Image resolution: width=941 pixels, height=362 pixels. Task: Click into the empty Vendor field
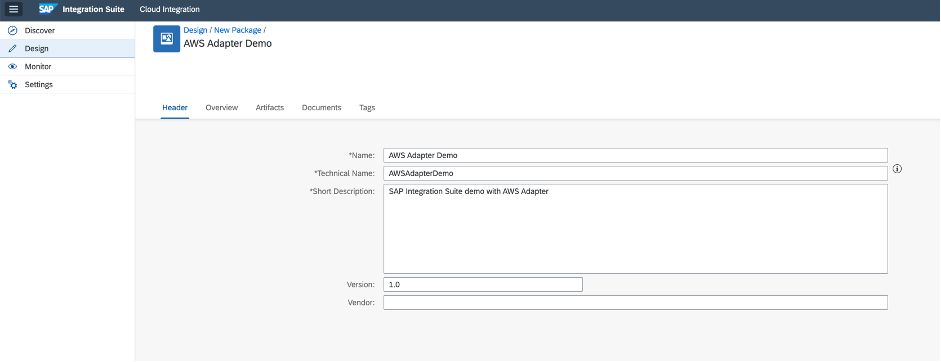[x=635, y=303]
